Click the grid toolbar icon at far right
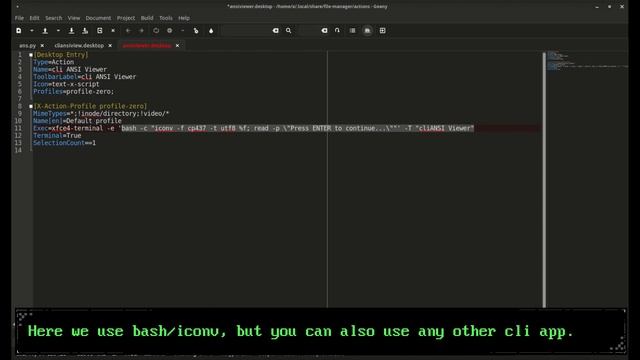640x360 pixels. point(382,31)
